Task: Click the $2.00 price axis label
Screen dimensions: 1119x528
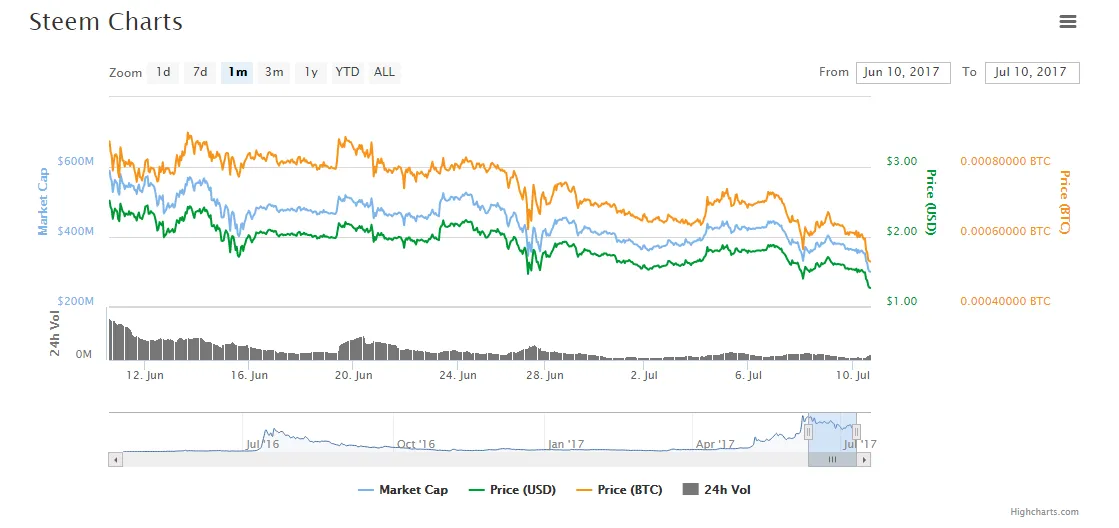Action: click(x=901, y=231)
